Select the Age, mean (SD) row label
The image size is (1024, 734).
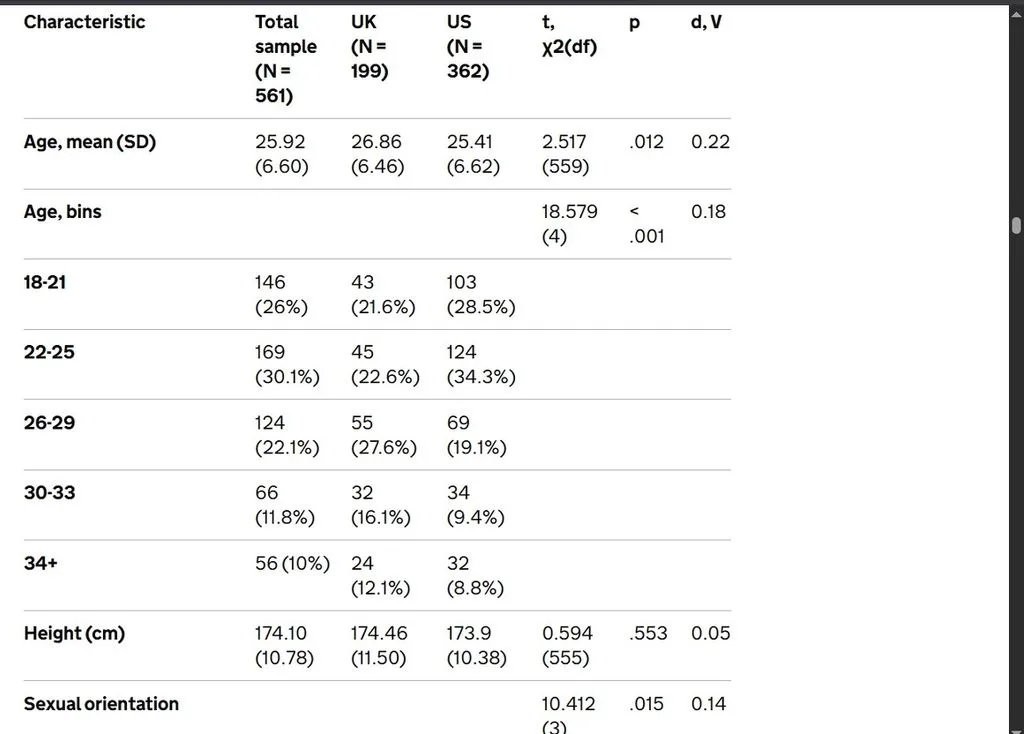(89, 142)
